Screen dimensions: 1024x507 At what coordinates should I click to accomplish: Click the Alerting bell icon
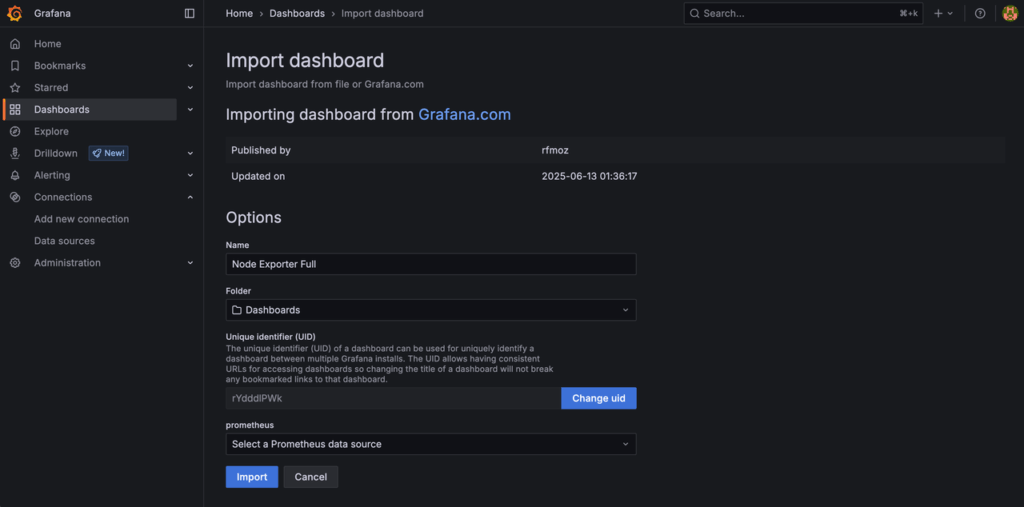tap(15, 175)
